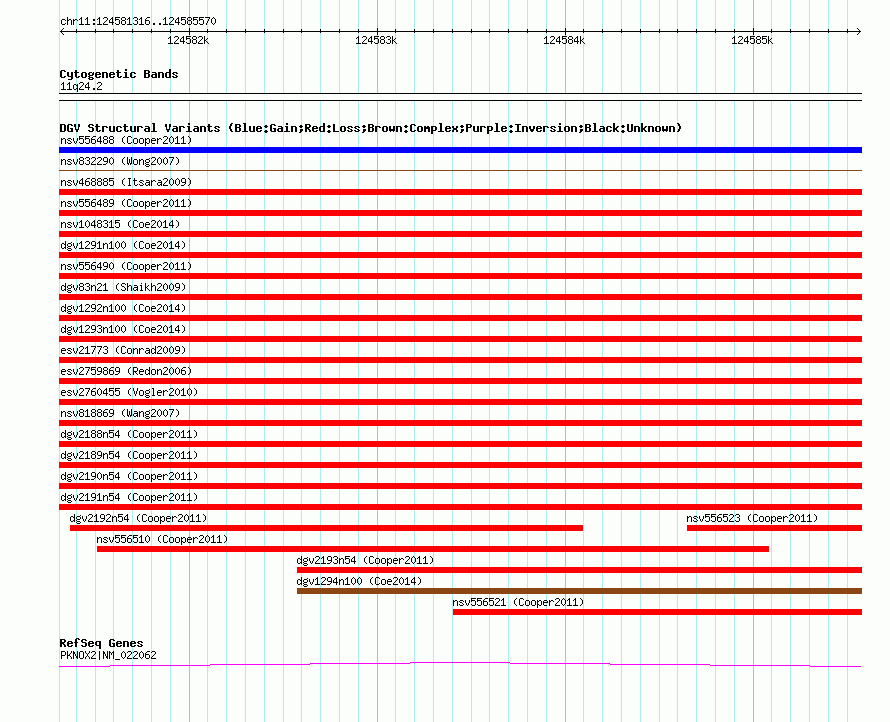Image resolution: width=890 pixels, height=722 pixels.
Task: Open dgv83n21 (Shaikh2009) variant
Action: tap(123, 287)
